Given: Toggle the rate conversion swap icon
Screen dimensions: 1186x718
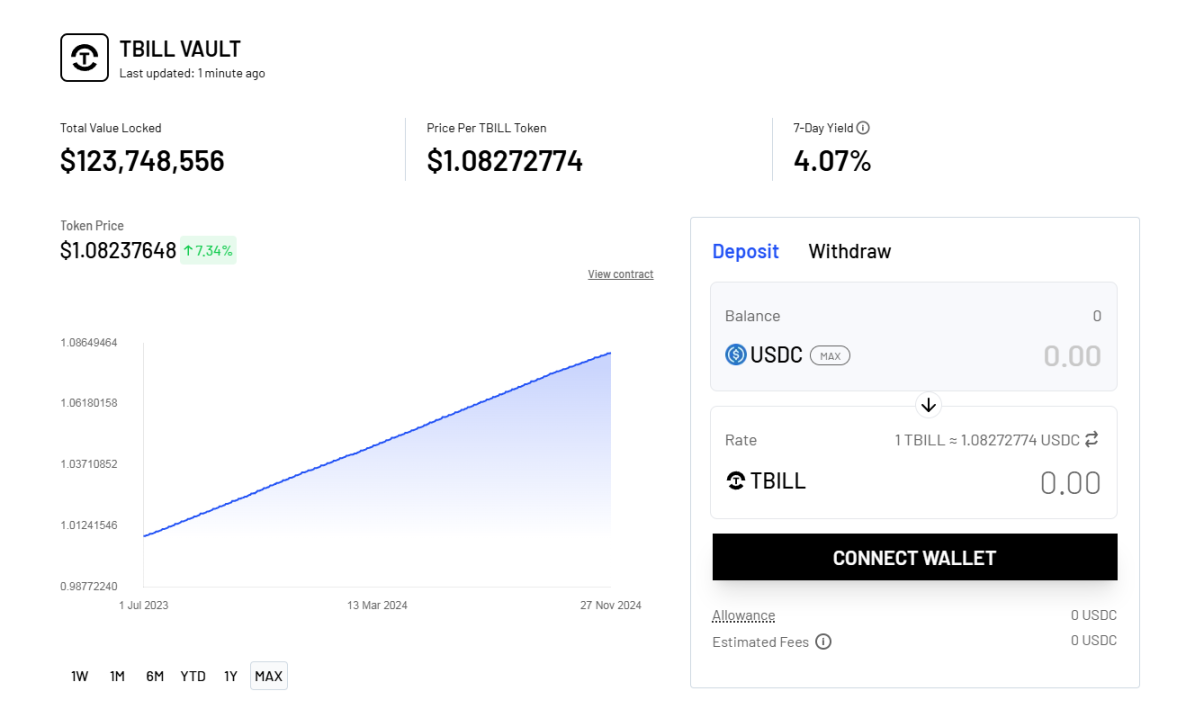Looking at the screenshot, I should [x=1092, y=439].
